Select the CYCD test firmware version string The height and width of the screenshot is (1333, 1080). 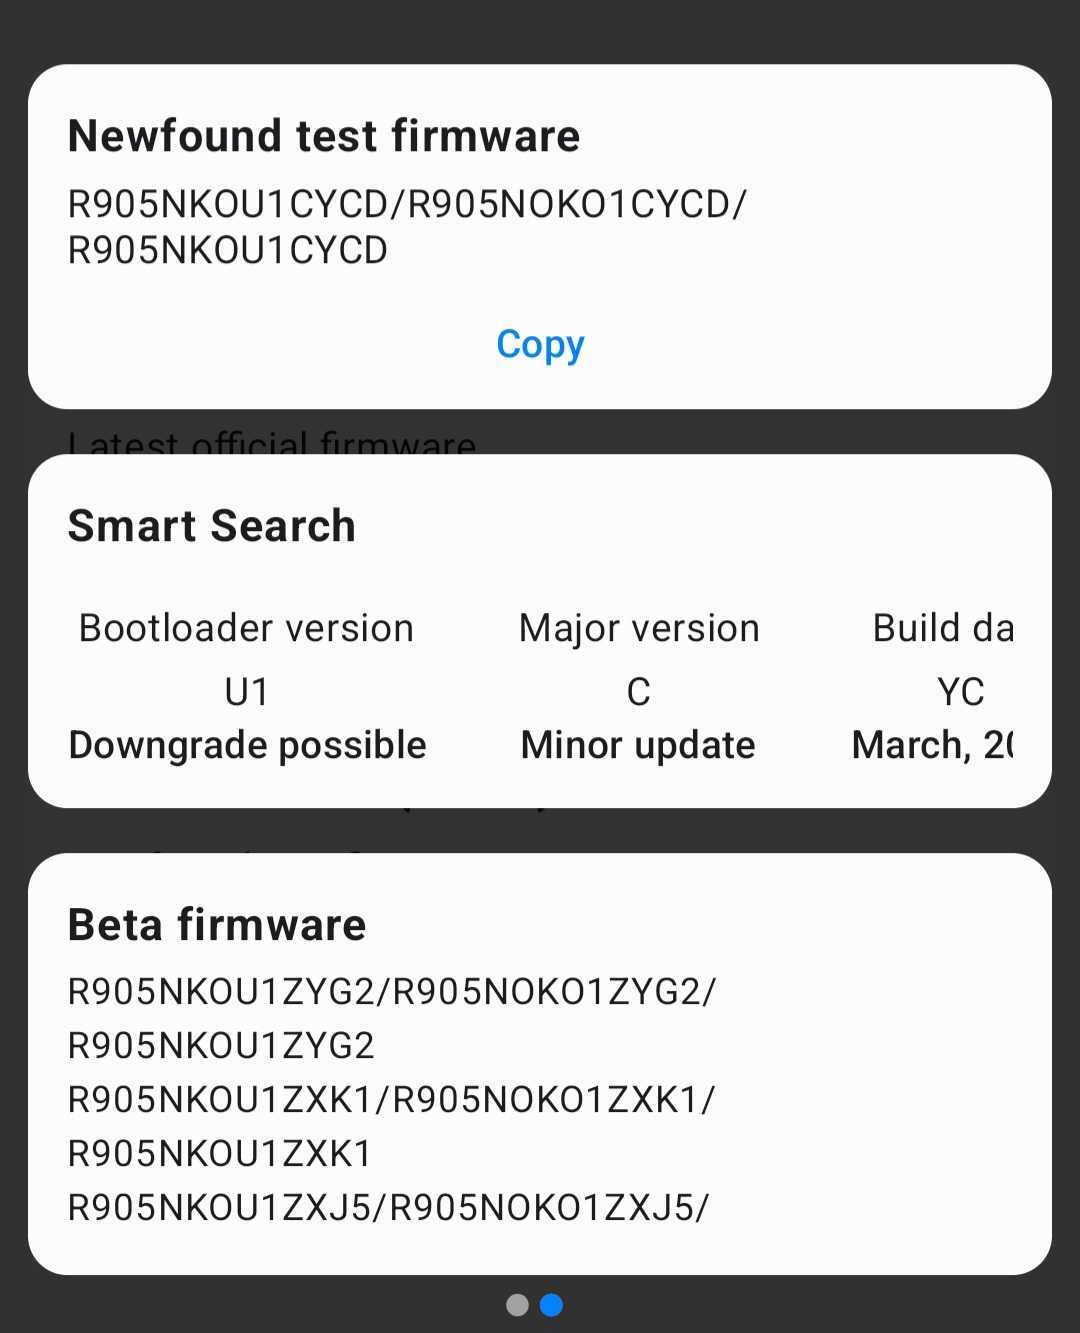click(x=406, y=227)
